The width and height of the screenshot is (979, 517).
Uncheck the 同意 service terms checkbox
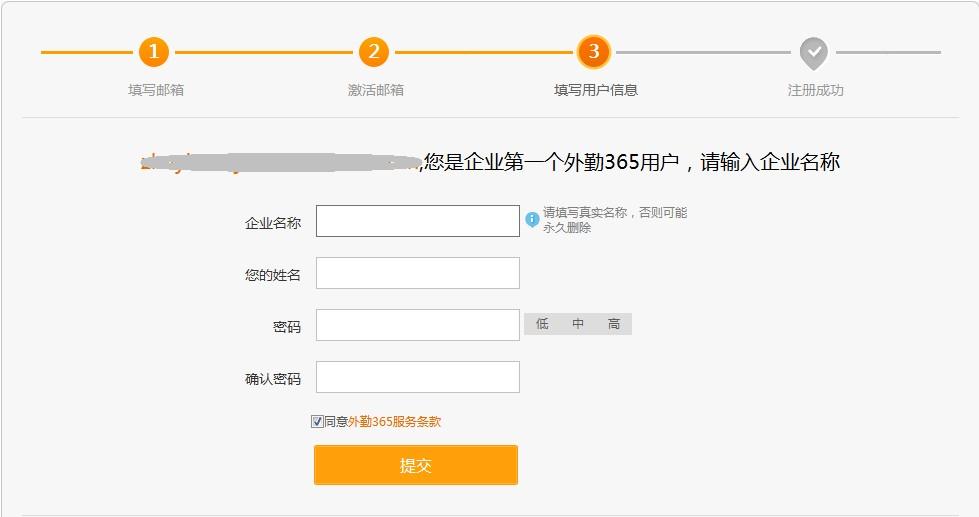317,422
